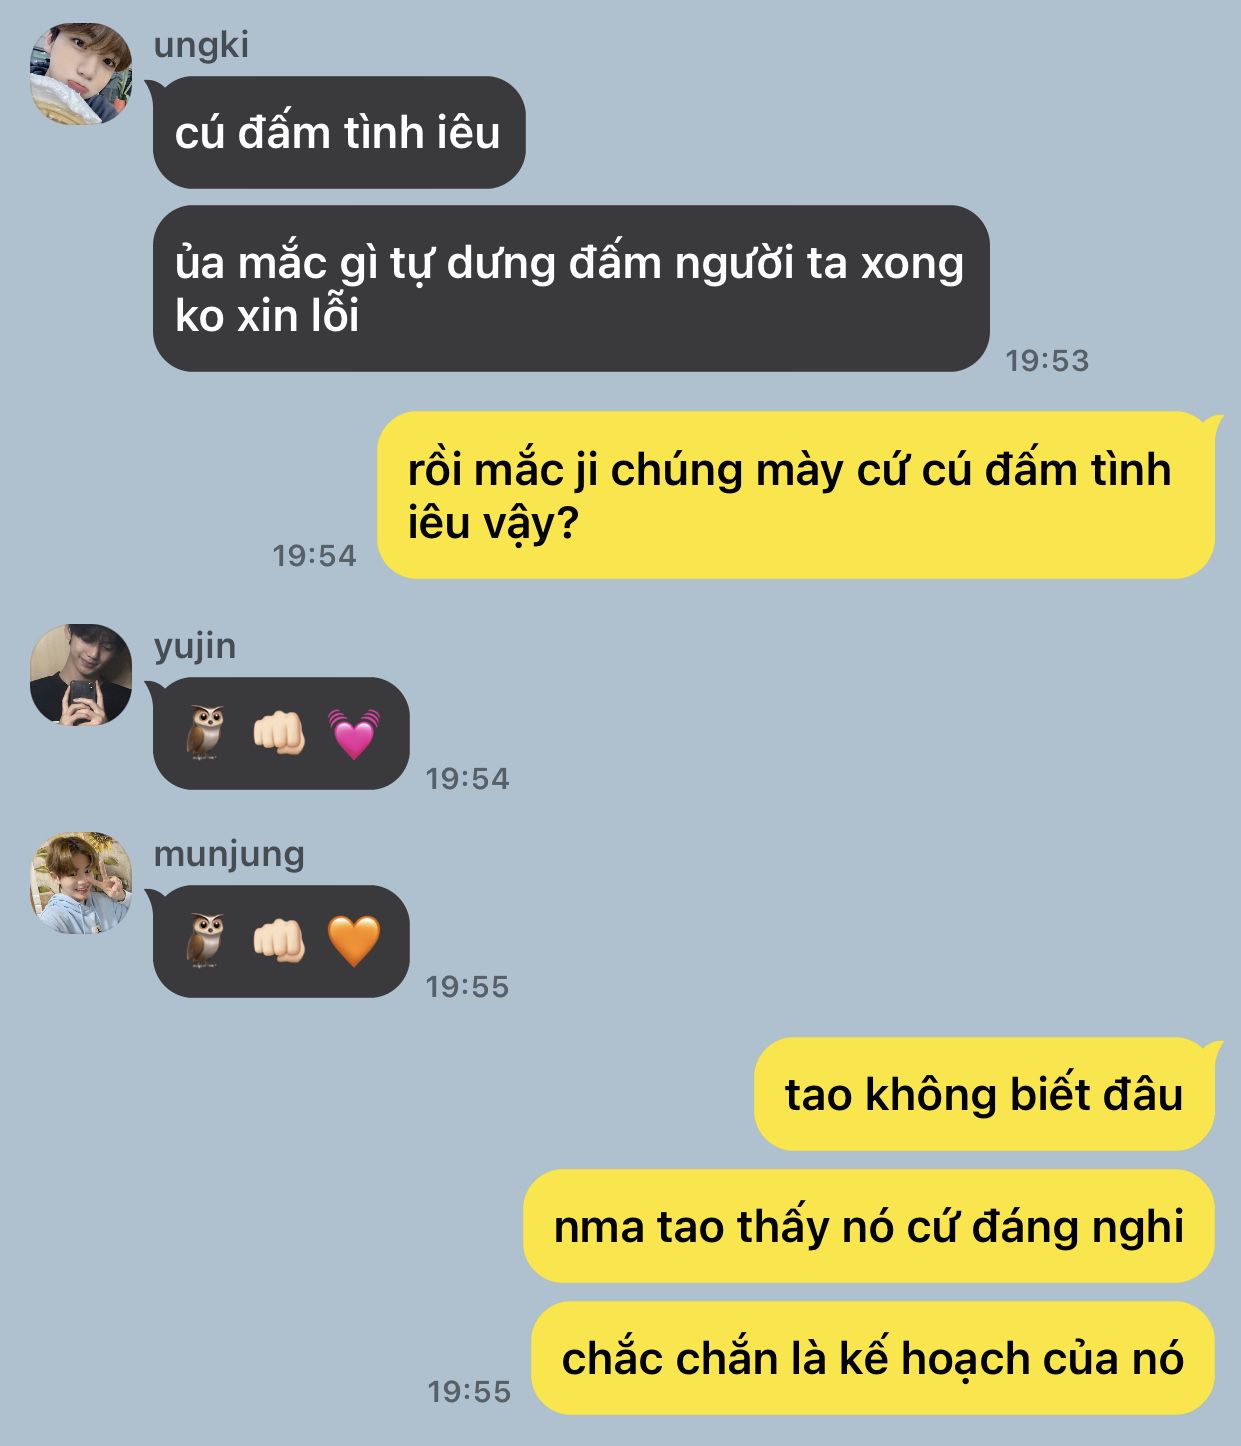Tap the bubble starting "ủa mắc gì tự dưng"
1241x1446 pixels.
(571, 289)
